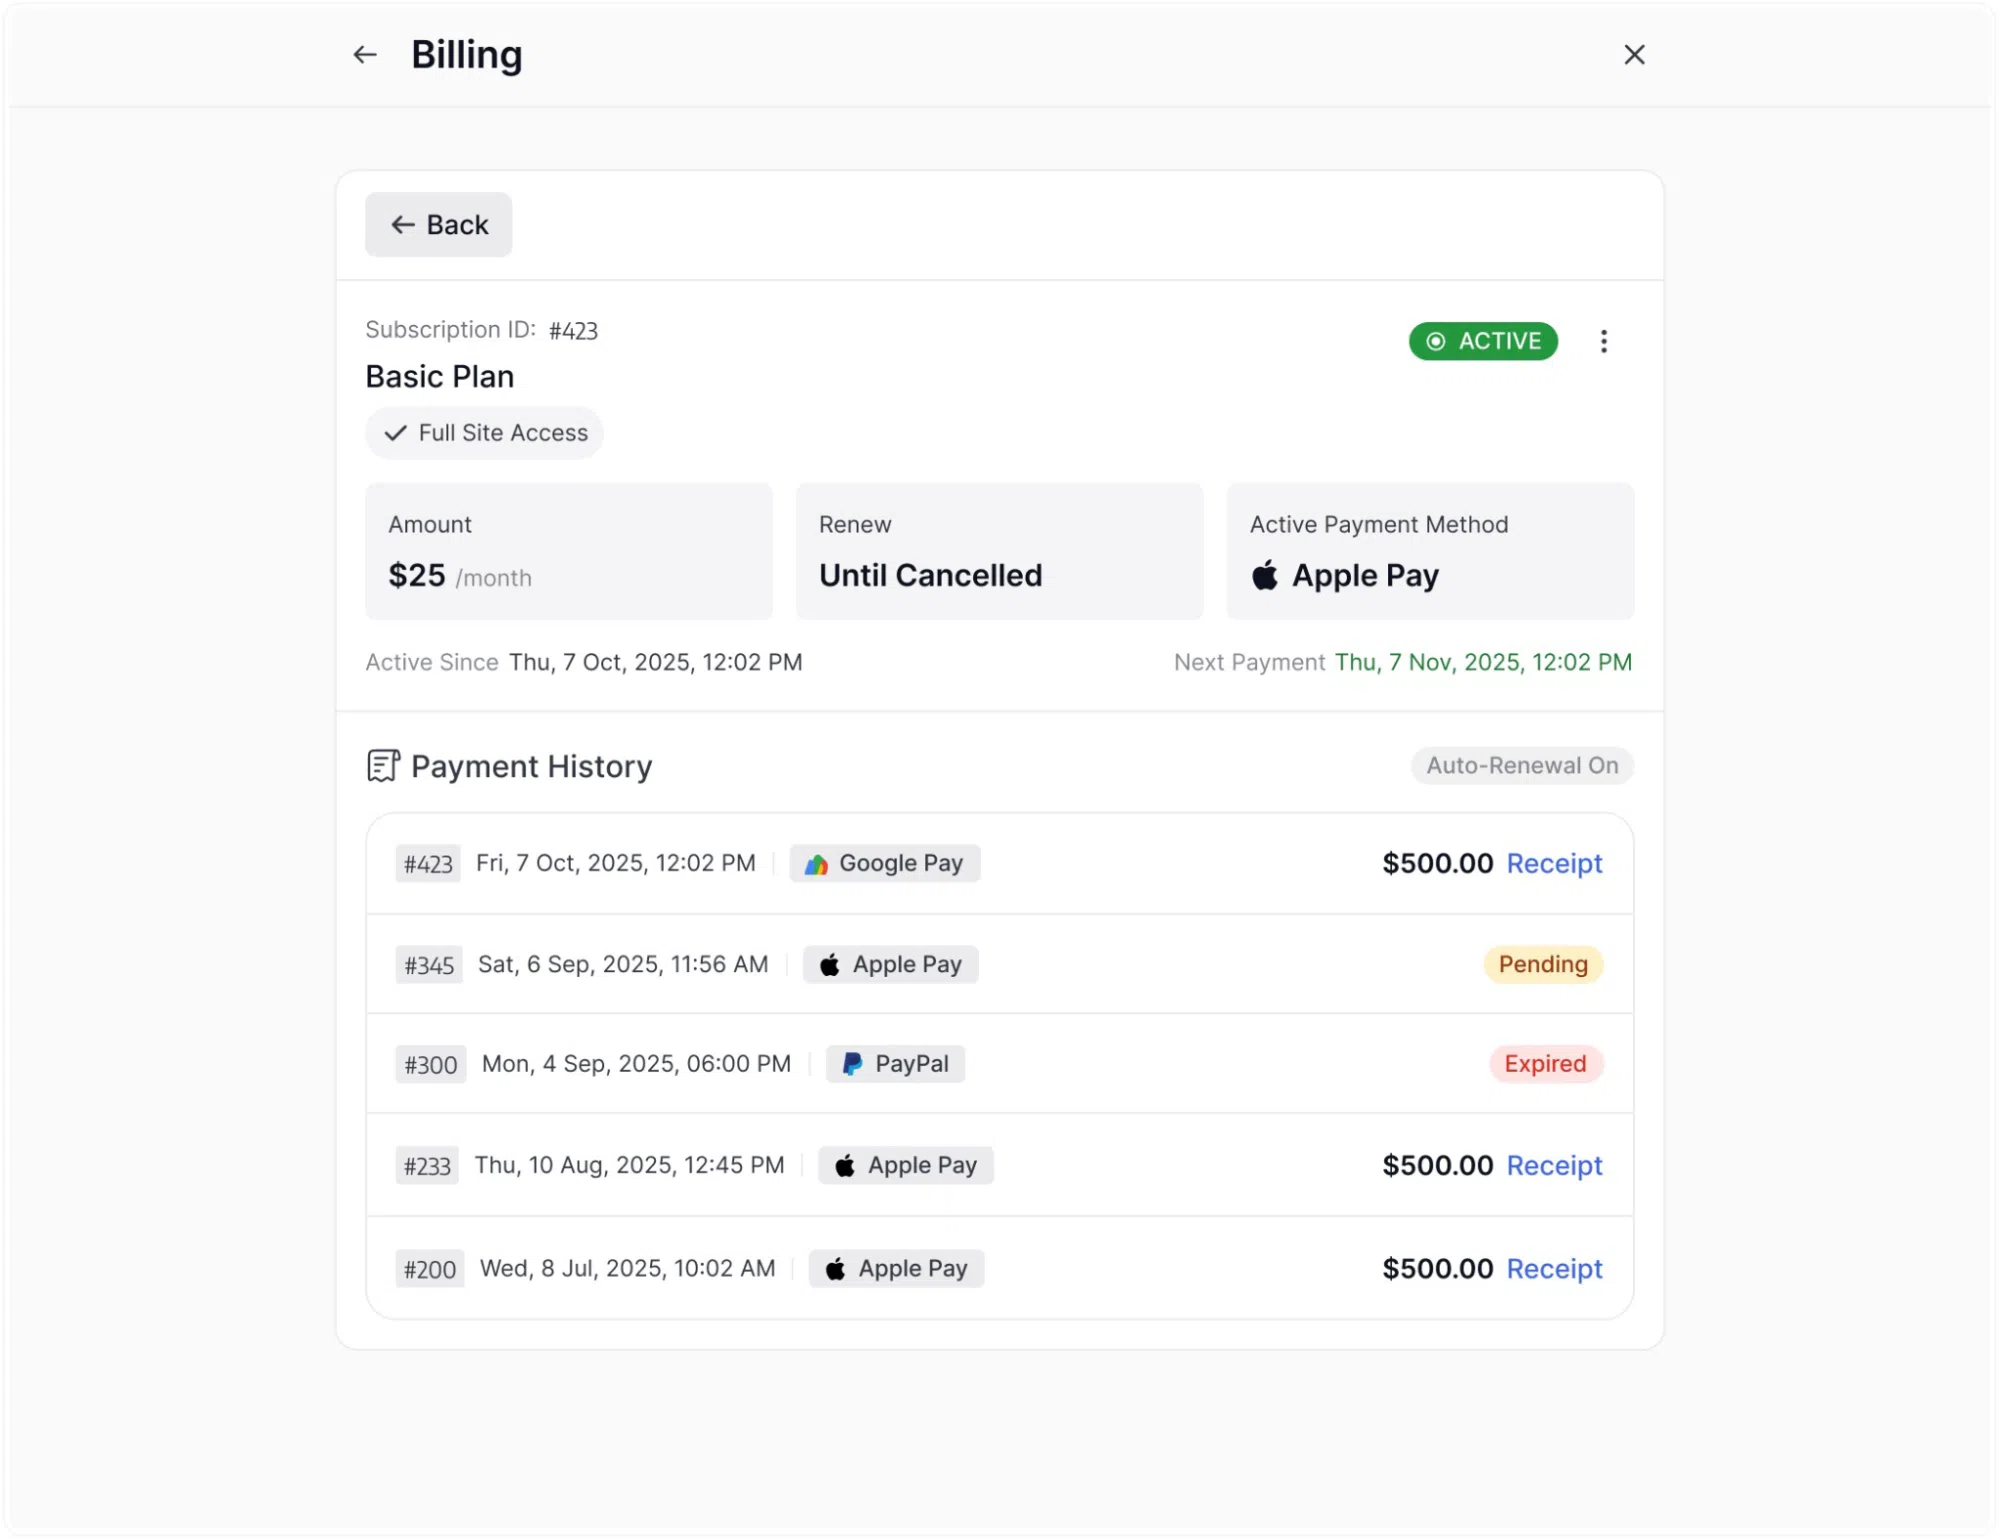Click date Sat, 6 Sep, 2025, 11:56 AM

623,965
